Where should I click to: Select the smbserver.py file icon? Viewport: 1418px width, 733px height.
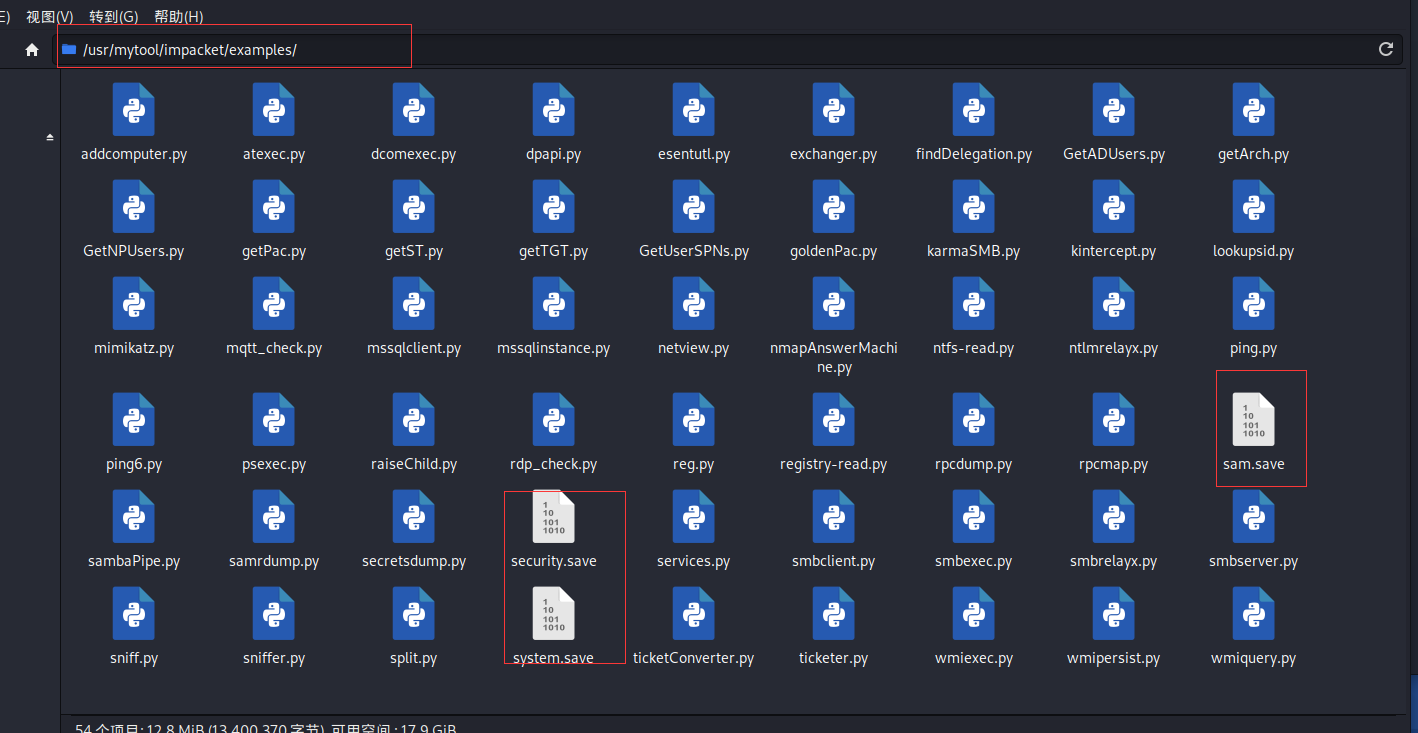(x=1254, y=517)
